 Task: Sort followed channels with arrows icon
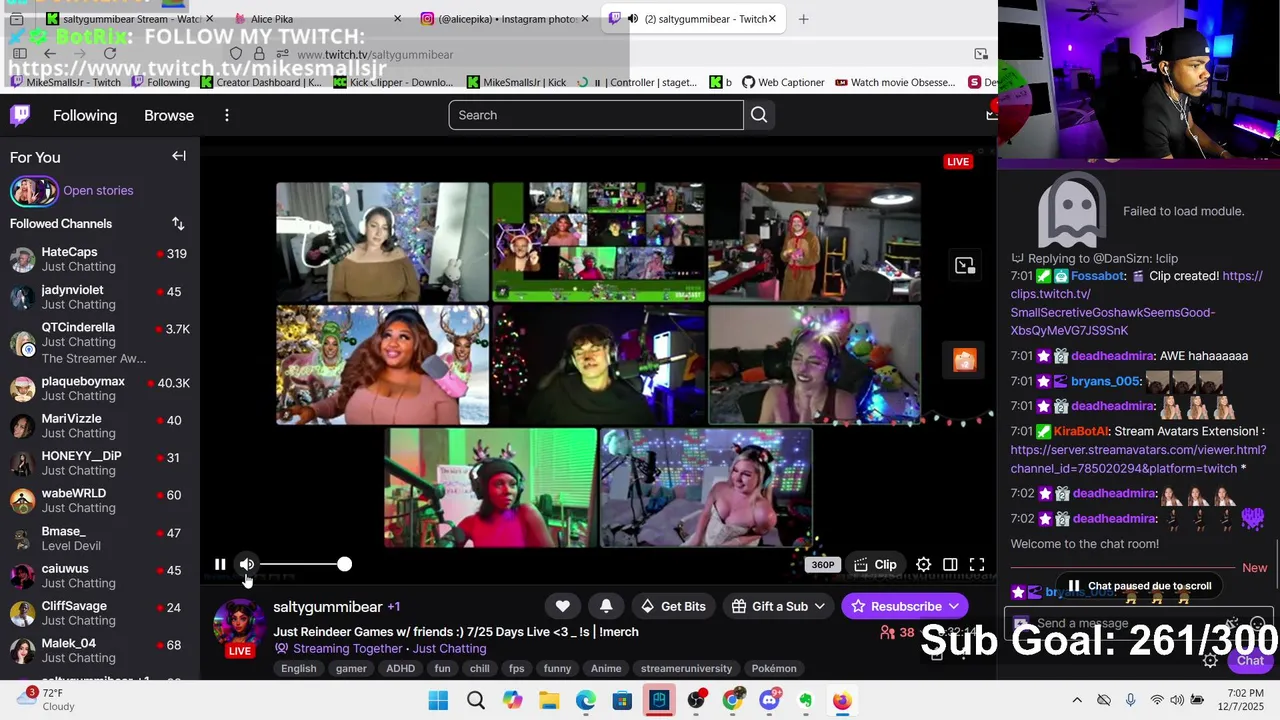point(178,224)
